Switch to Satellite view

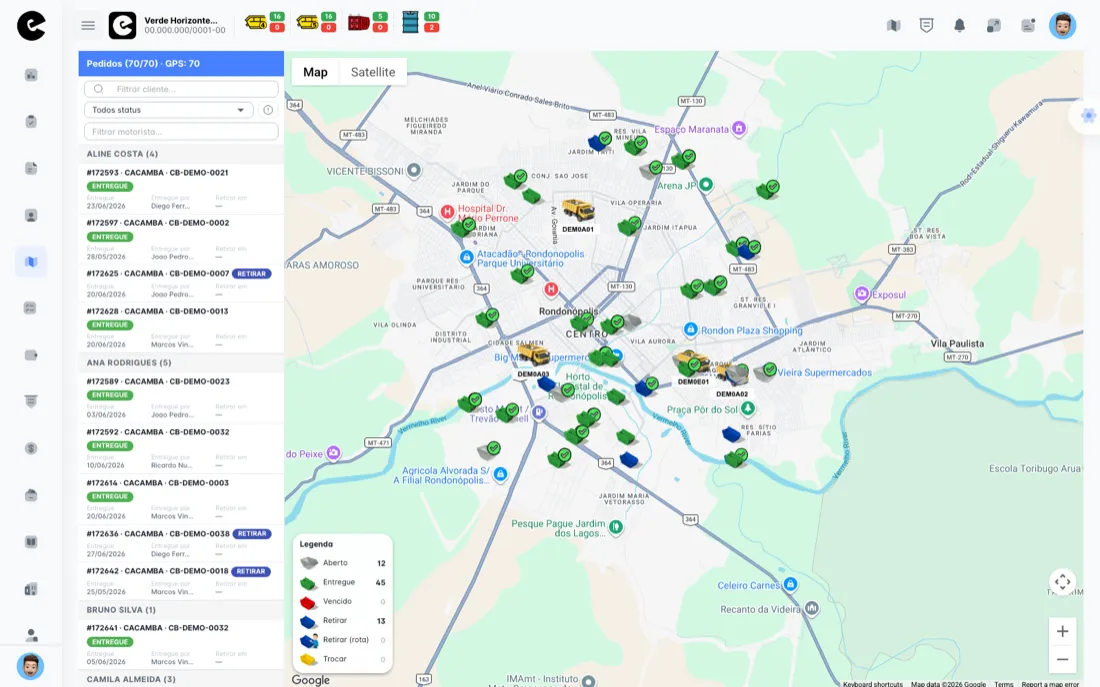[373, 72]
